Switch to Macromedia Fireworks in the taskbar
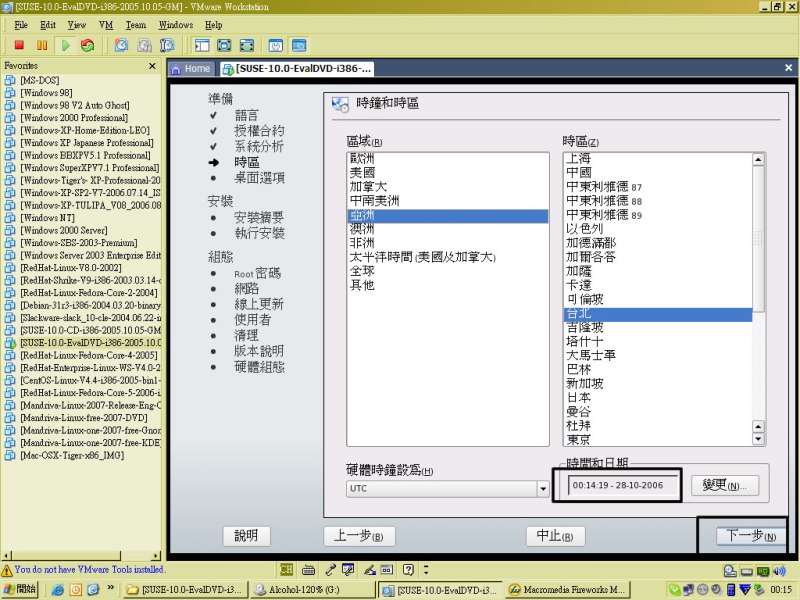 tap(568, 590)
